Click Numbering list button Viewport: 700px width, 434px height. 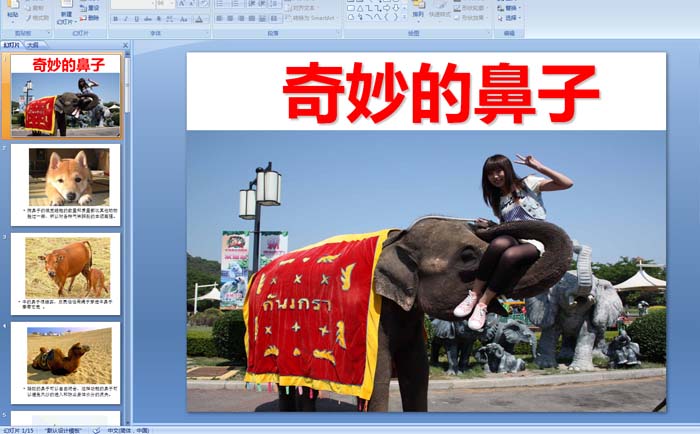click(x=236, y=4)
